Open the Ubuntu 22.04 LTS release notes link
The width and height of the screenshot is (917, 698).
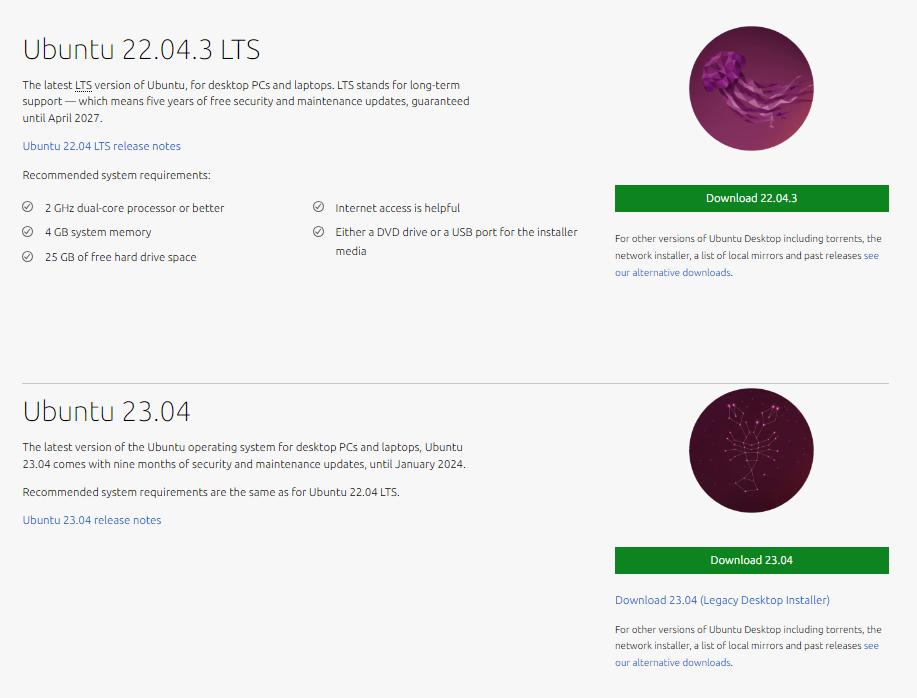pos(102,146)
